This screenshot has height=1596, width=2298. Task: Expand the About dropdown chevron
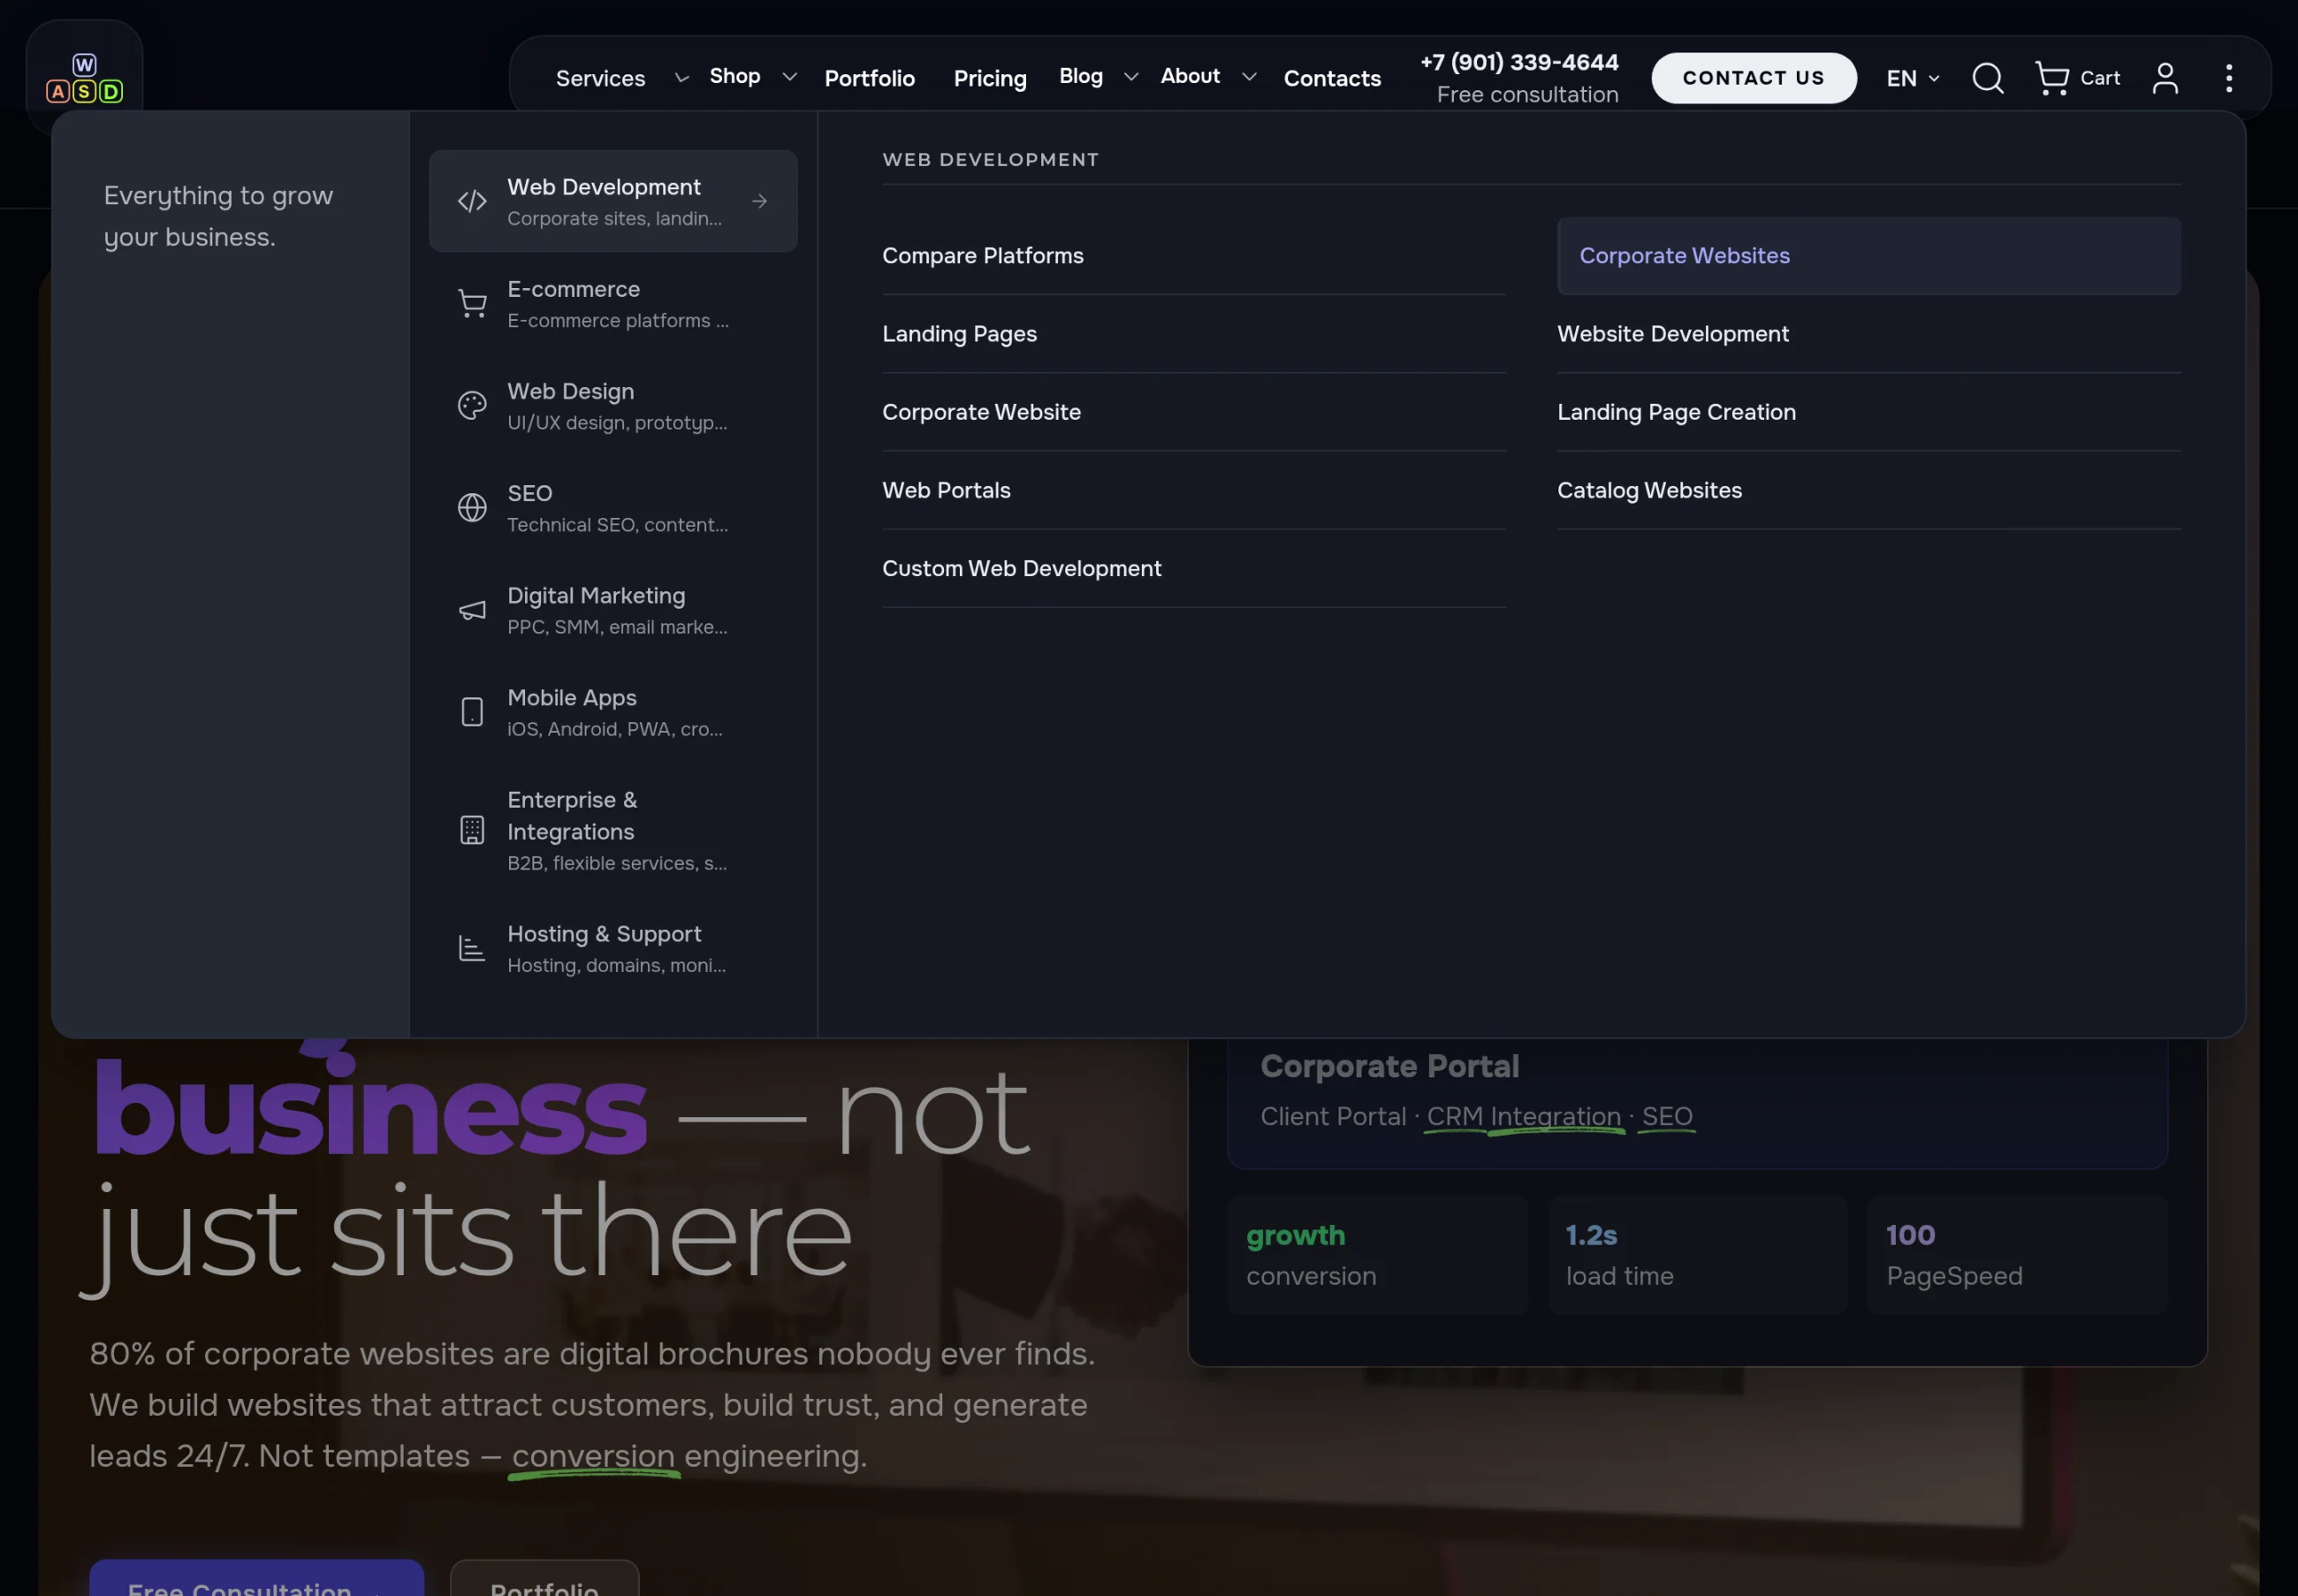point(1249,76)
